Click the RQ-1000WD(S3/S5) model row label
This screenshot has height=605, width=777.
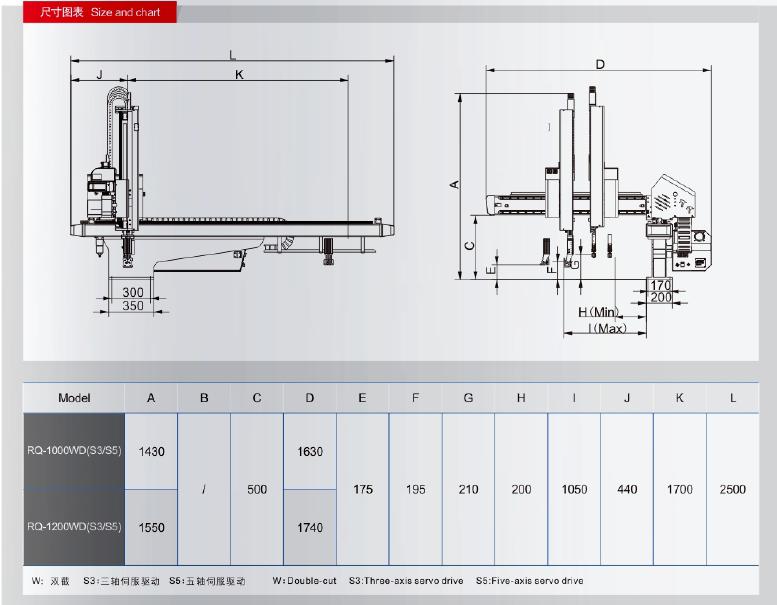pyautogui.click(x=74, y=451)
